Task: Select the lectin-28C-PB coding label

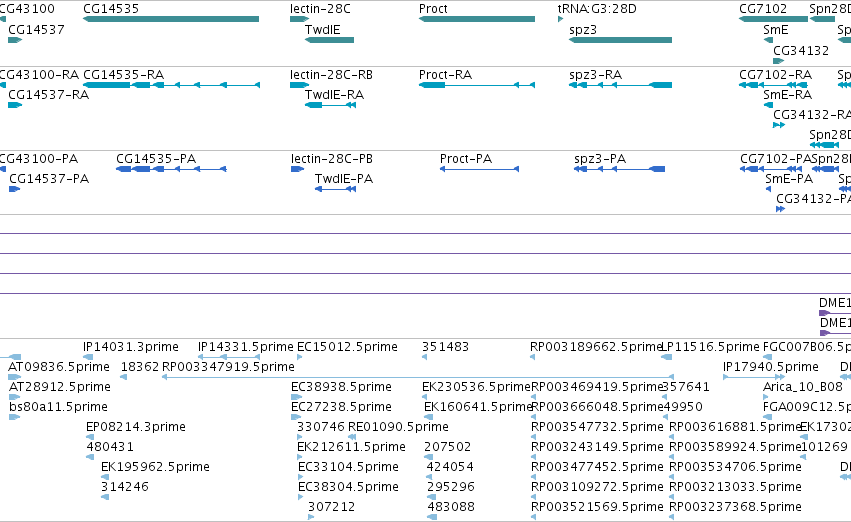Action: (x=332, y=158)
